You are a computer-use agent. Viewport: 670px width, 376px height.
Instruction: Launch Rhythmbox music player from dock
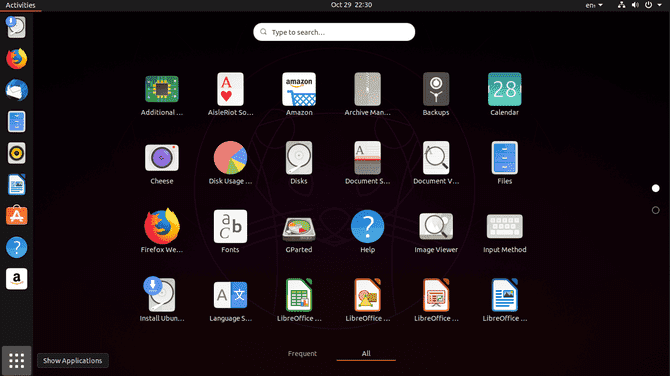(16, 153)
